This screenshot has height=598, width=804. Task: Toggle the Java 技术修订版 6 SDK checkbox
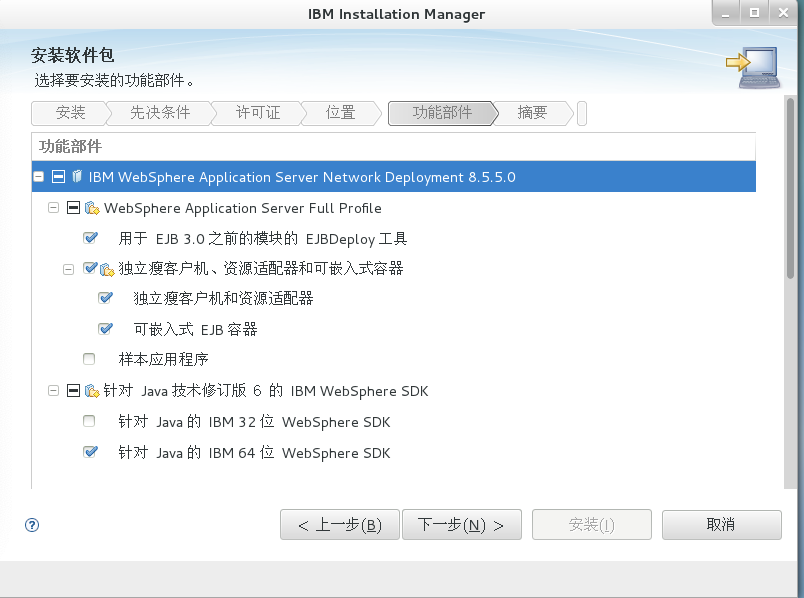[73, 391]
